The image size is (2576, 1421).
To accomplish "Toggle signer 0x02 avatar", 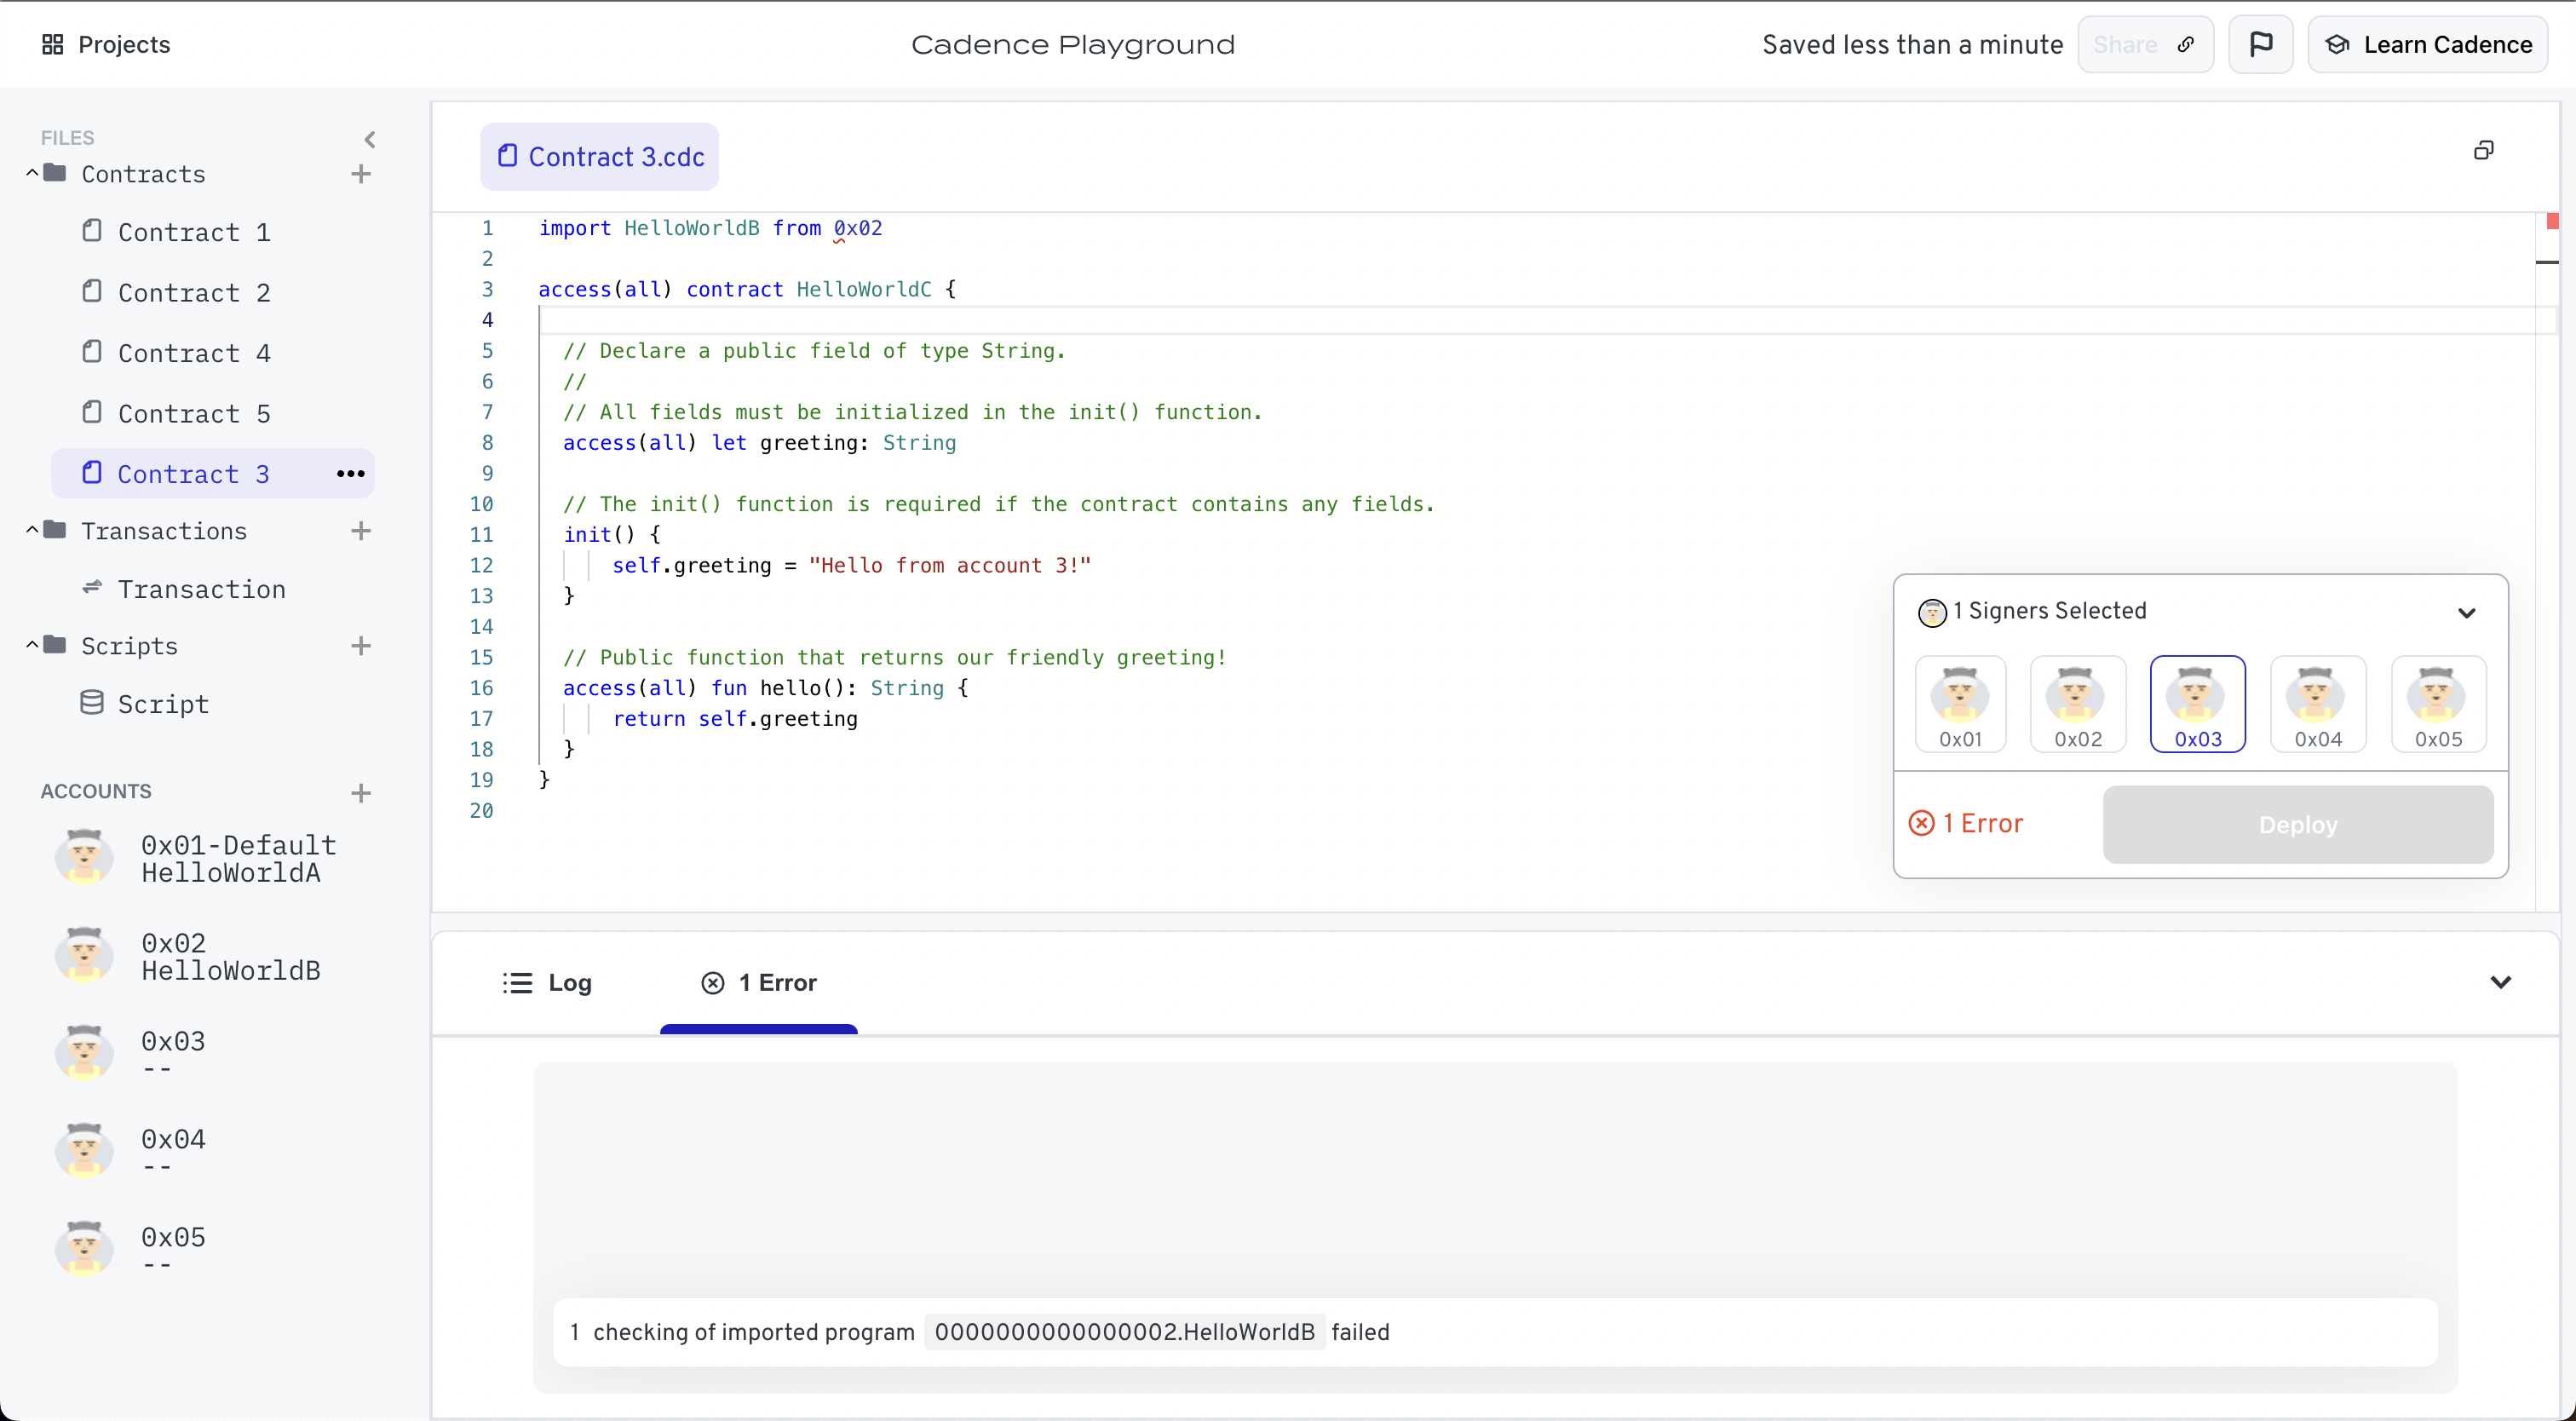I will (x=2078, y=705).
